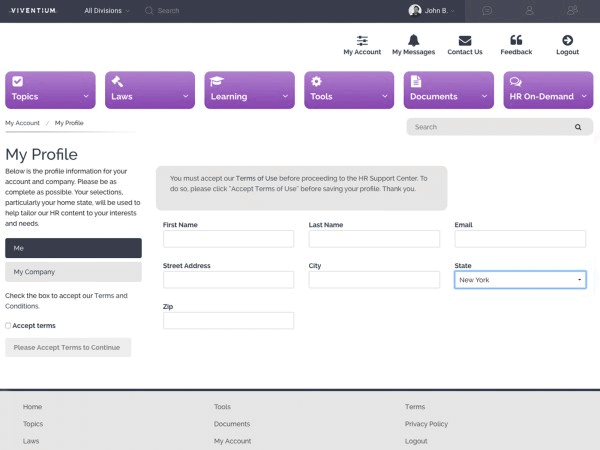This screenshot has height=450, width=600.
Task: Click the single user icon in top bar
Action: pos(530,11)
